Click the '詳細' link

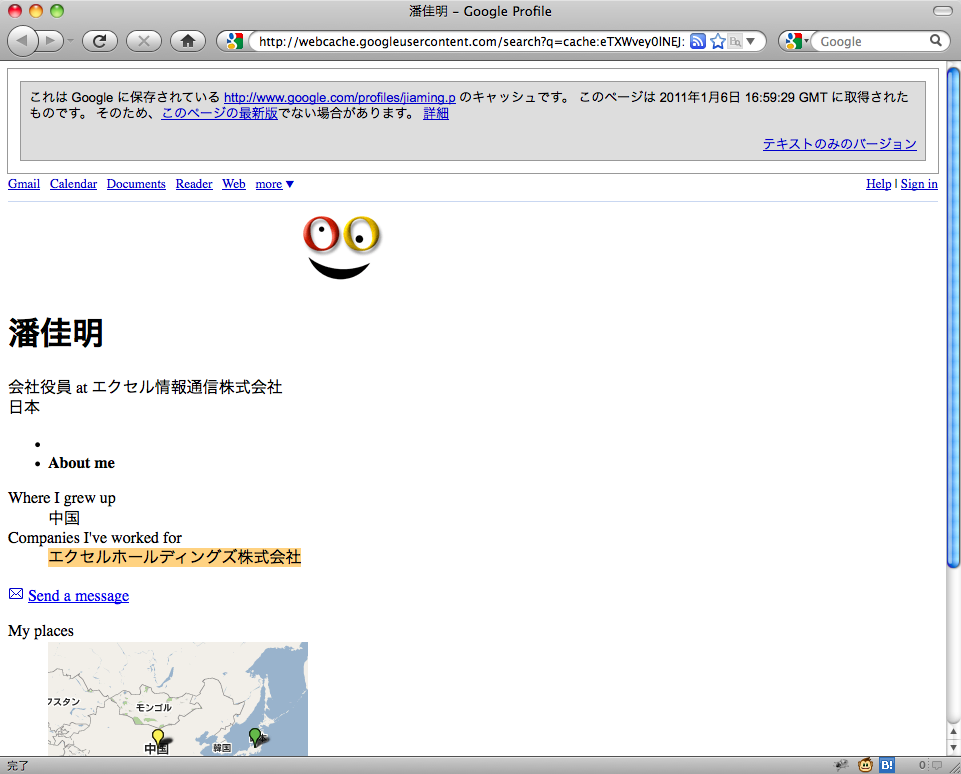click(x=436, y=113)
